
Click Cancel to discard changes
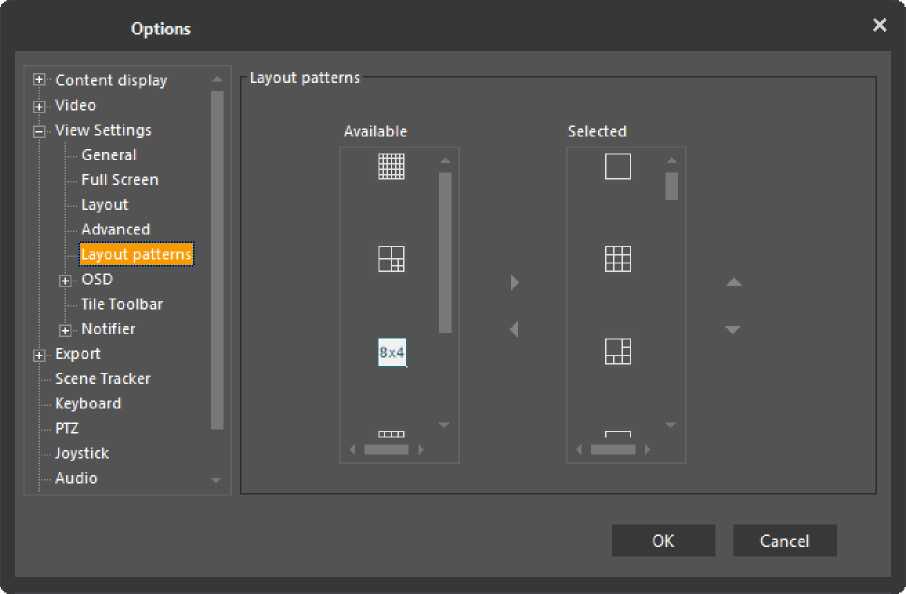(784, 541)
